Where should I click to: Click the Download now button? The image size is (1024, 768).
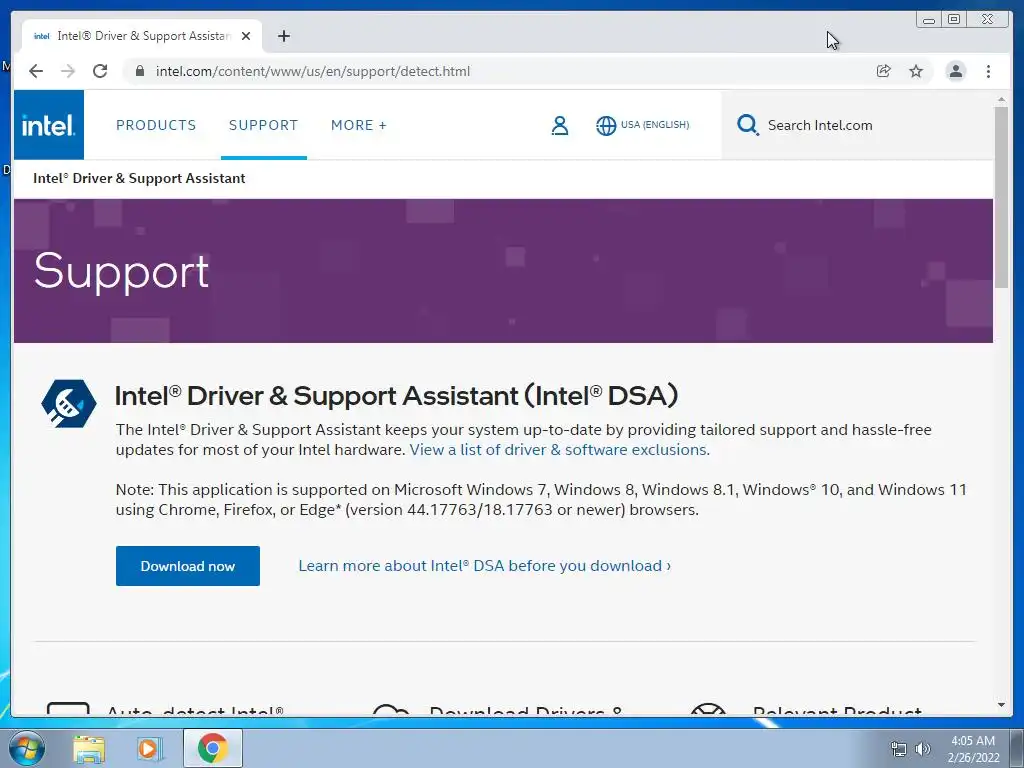[x=188, y=566]
